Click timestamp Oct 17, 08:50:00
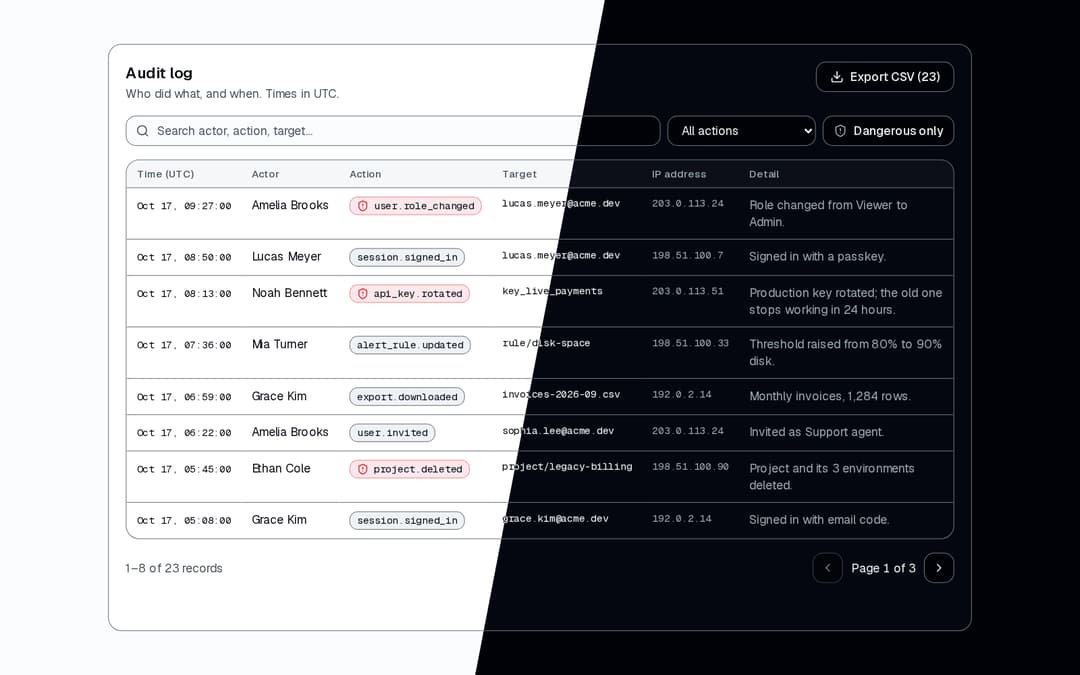 [184, 258]
